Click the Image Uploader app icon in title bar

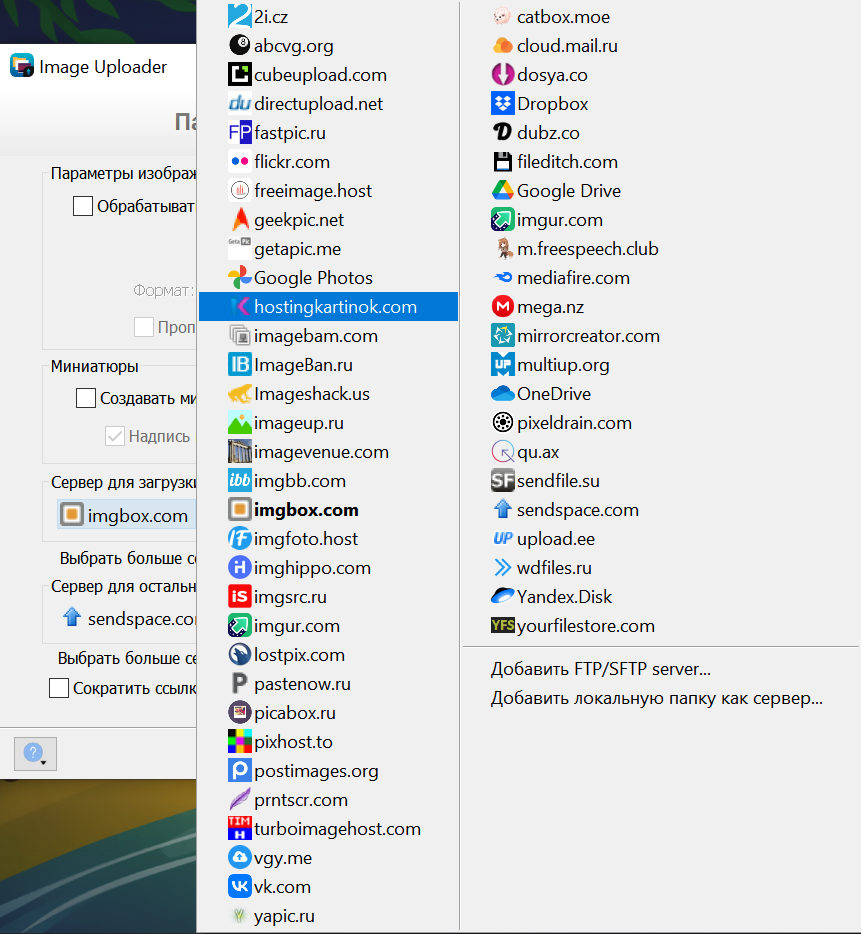pyautogui.click(x=22, y=66)
